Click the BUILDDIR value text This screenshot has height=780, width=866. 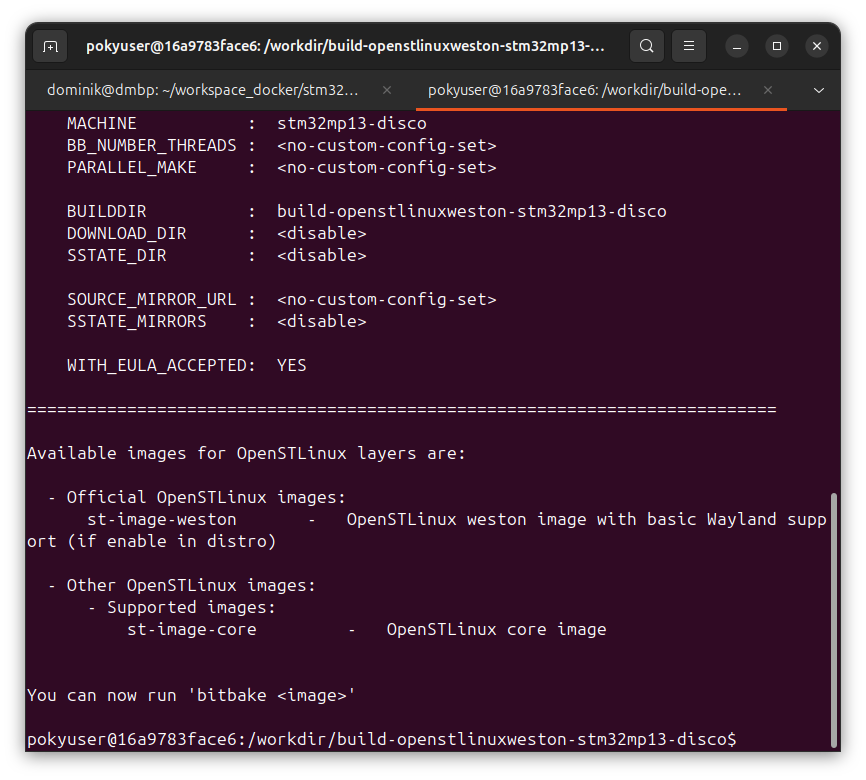[472, 212]
